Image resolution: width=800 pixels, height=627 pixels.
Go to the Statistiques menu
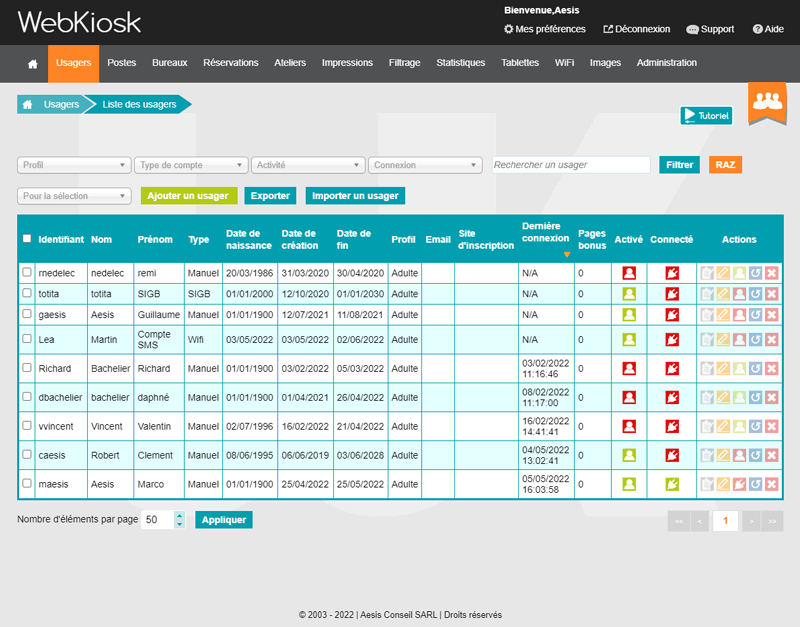(461, 63)
